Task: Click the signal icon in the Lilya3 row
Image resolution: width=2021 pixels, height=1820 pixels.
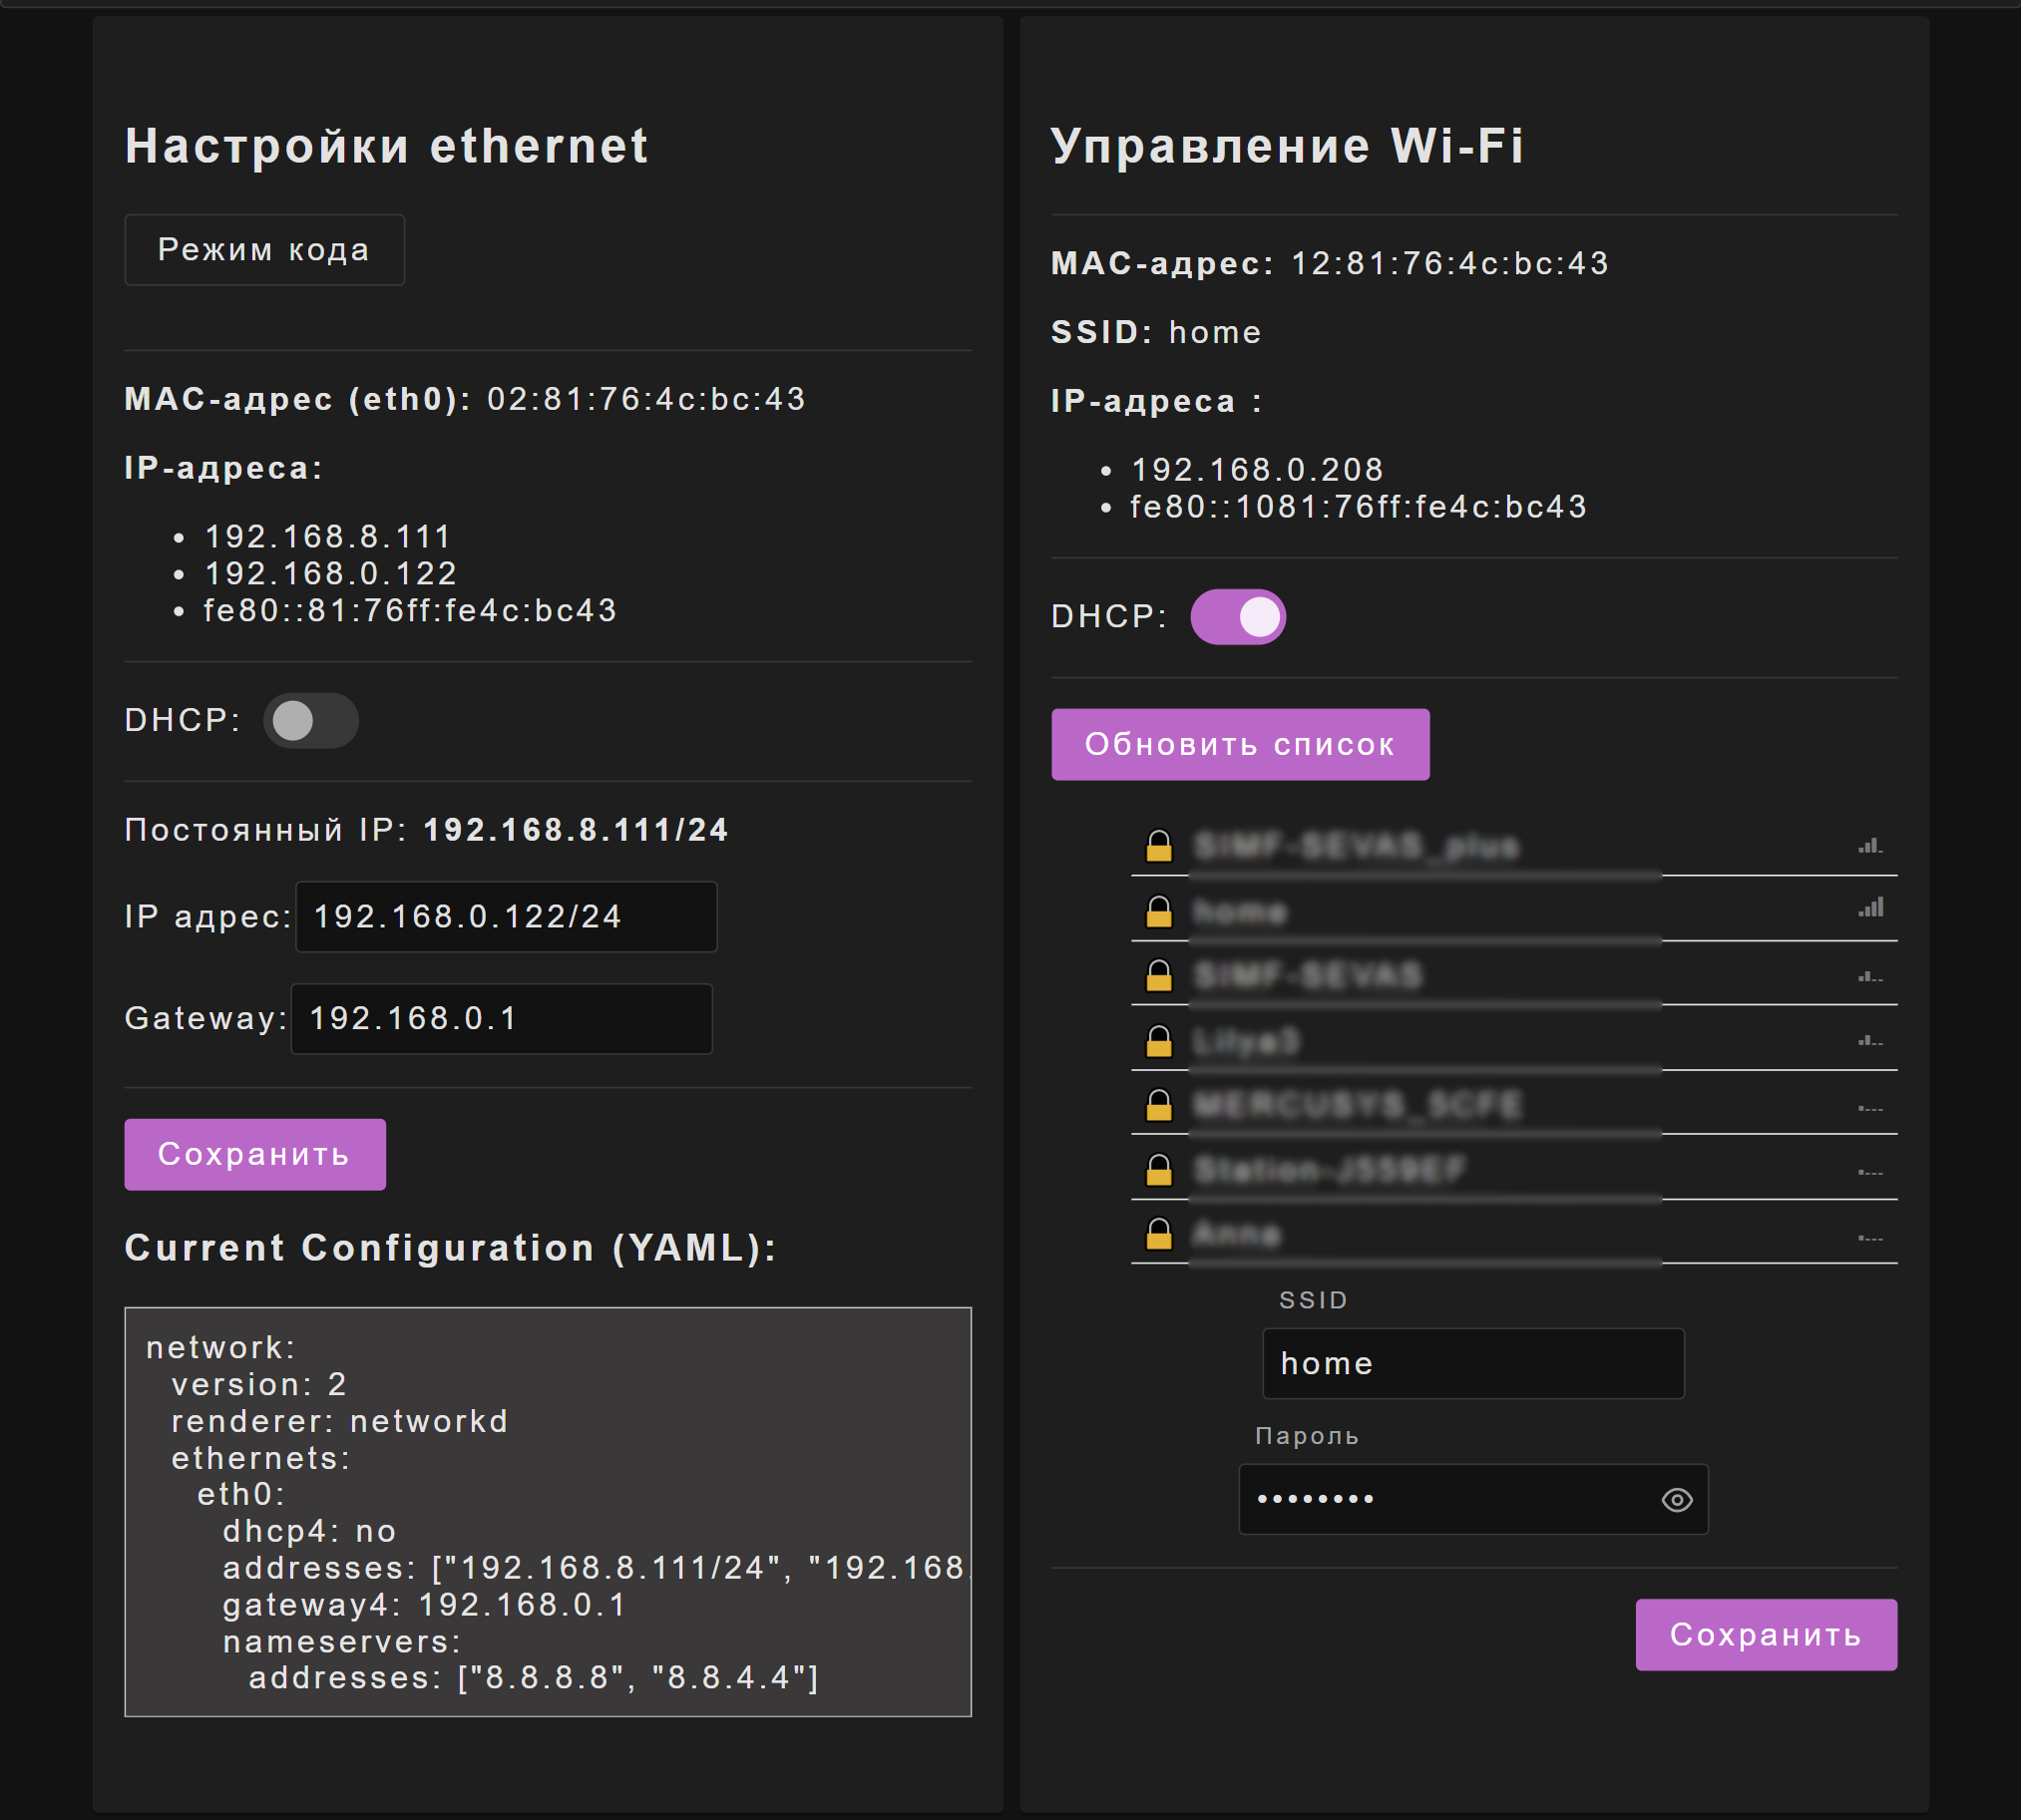Action: tap(1870, 1041)
